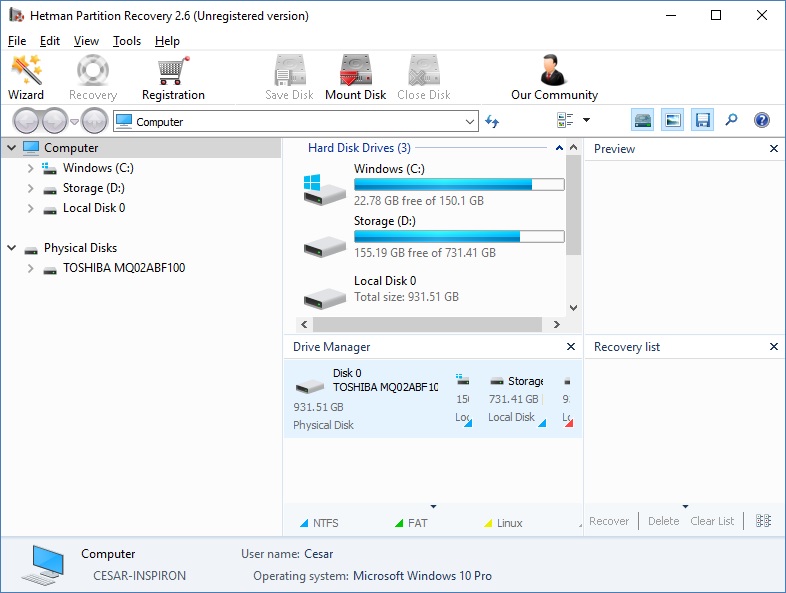Open the Tools menu
This screenshot has width=786, height=593.
click(x=127, y=41)
